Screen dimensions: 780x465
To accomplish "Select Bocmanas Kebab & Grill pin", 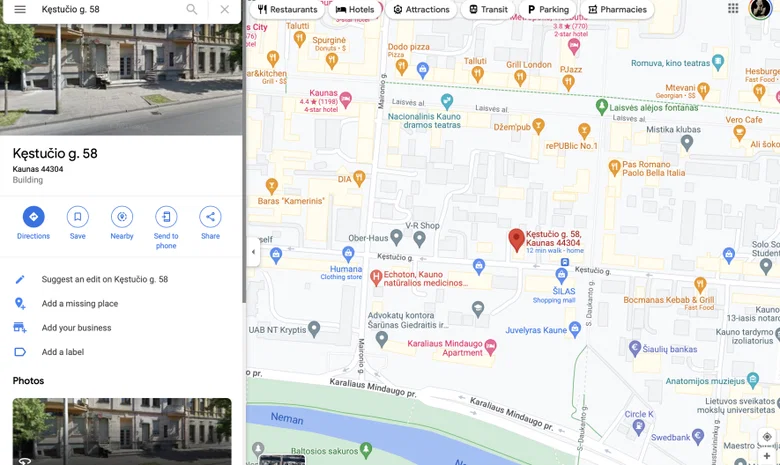I will point(700,284).
